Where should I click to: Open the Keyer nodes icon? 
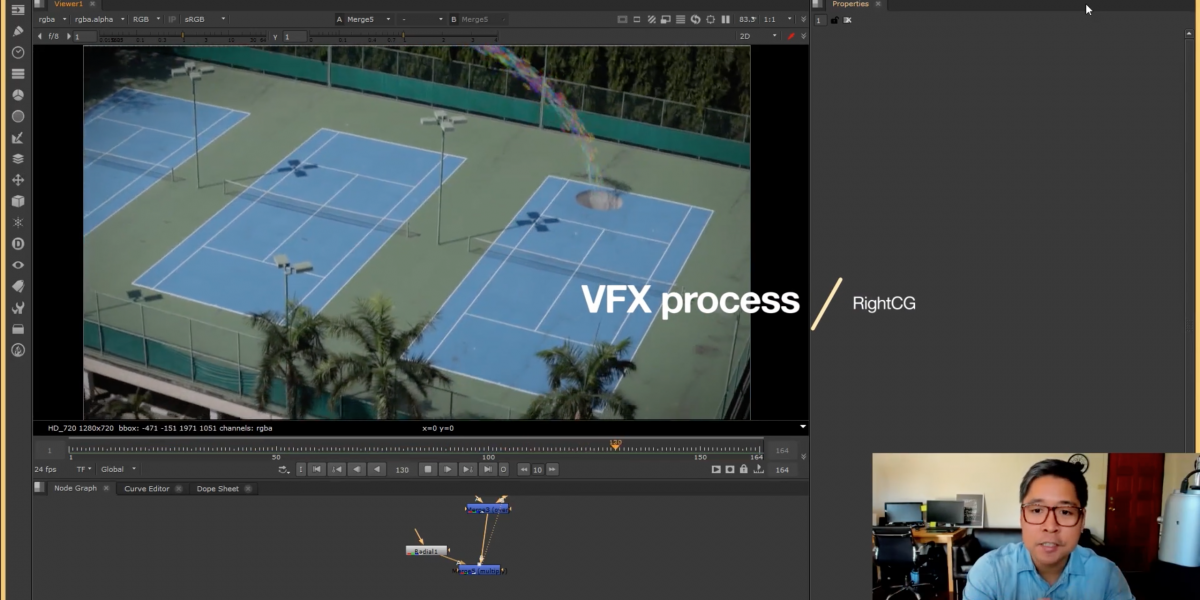pos(18,138)
